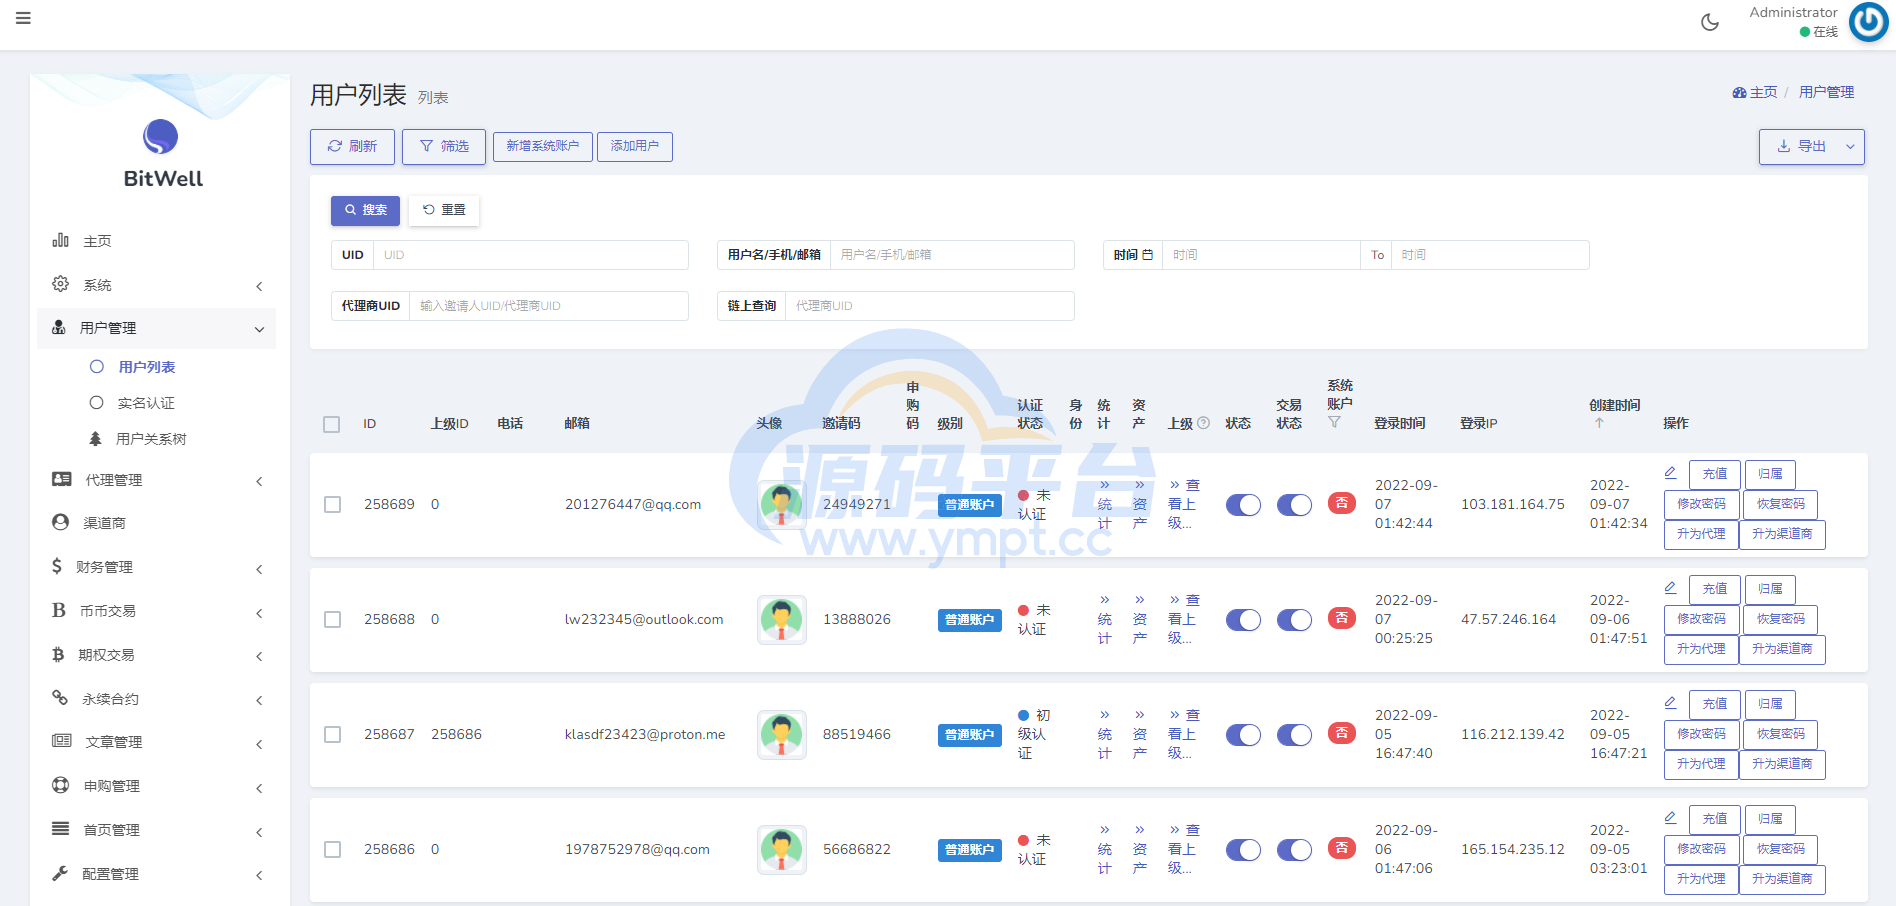The height and width of the screenshot is (906, 1896).
Task: Expand the 期权交易 sidebar menu
Action: (x=156, y=655)
